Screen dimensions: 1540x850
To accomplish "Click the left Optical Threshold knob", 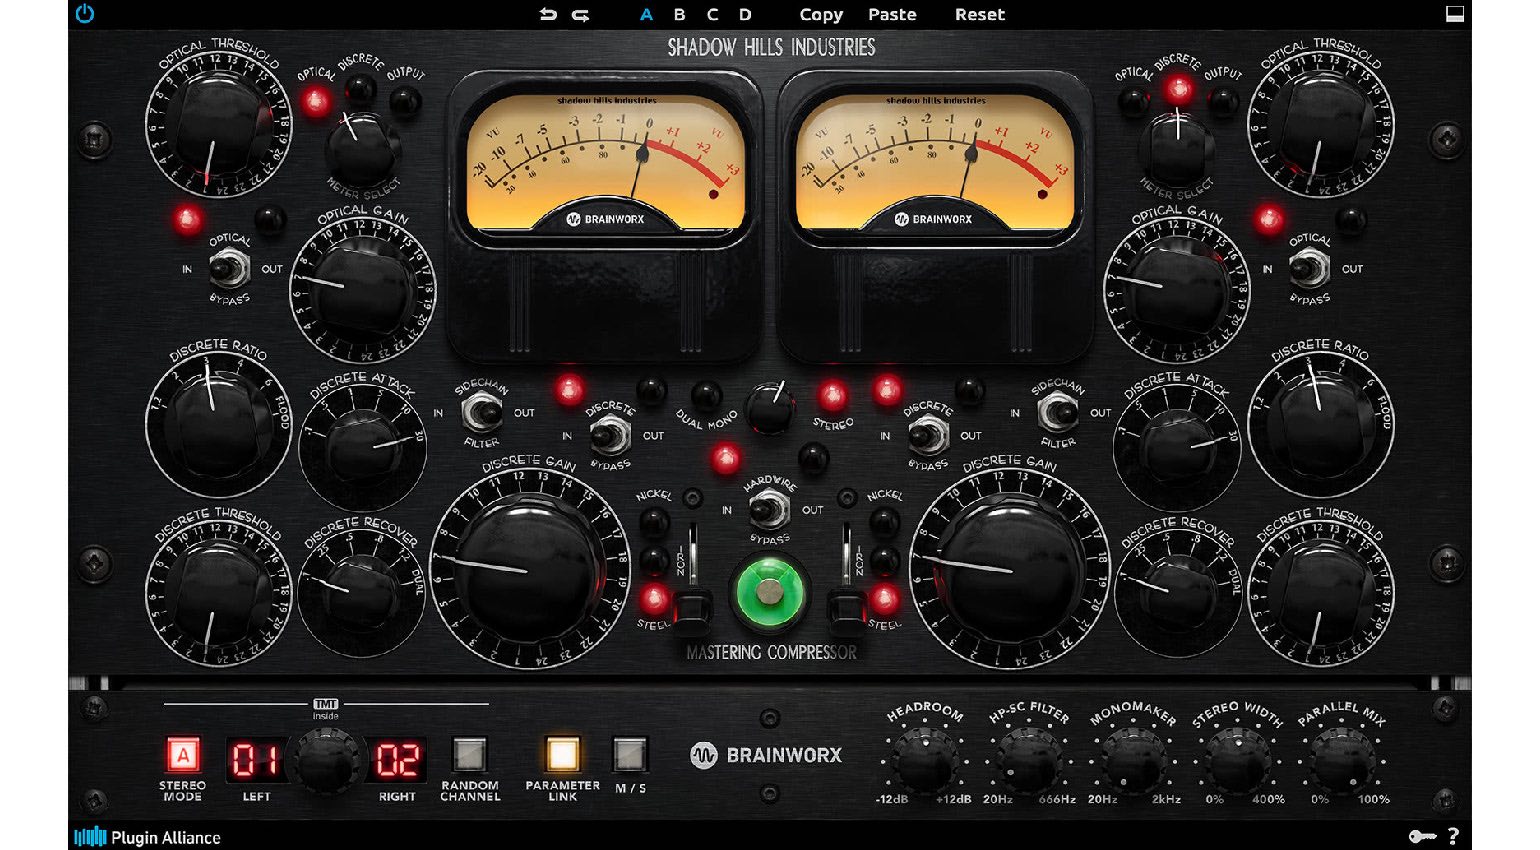I will (x=218, y=123).
